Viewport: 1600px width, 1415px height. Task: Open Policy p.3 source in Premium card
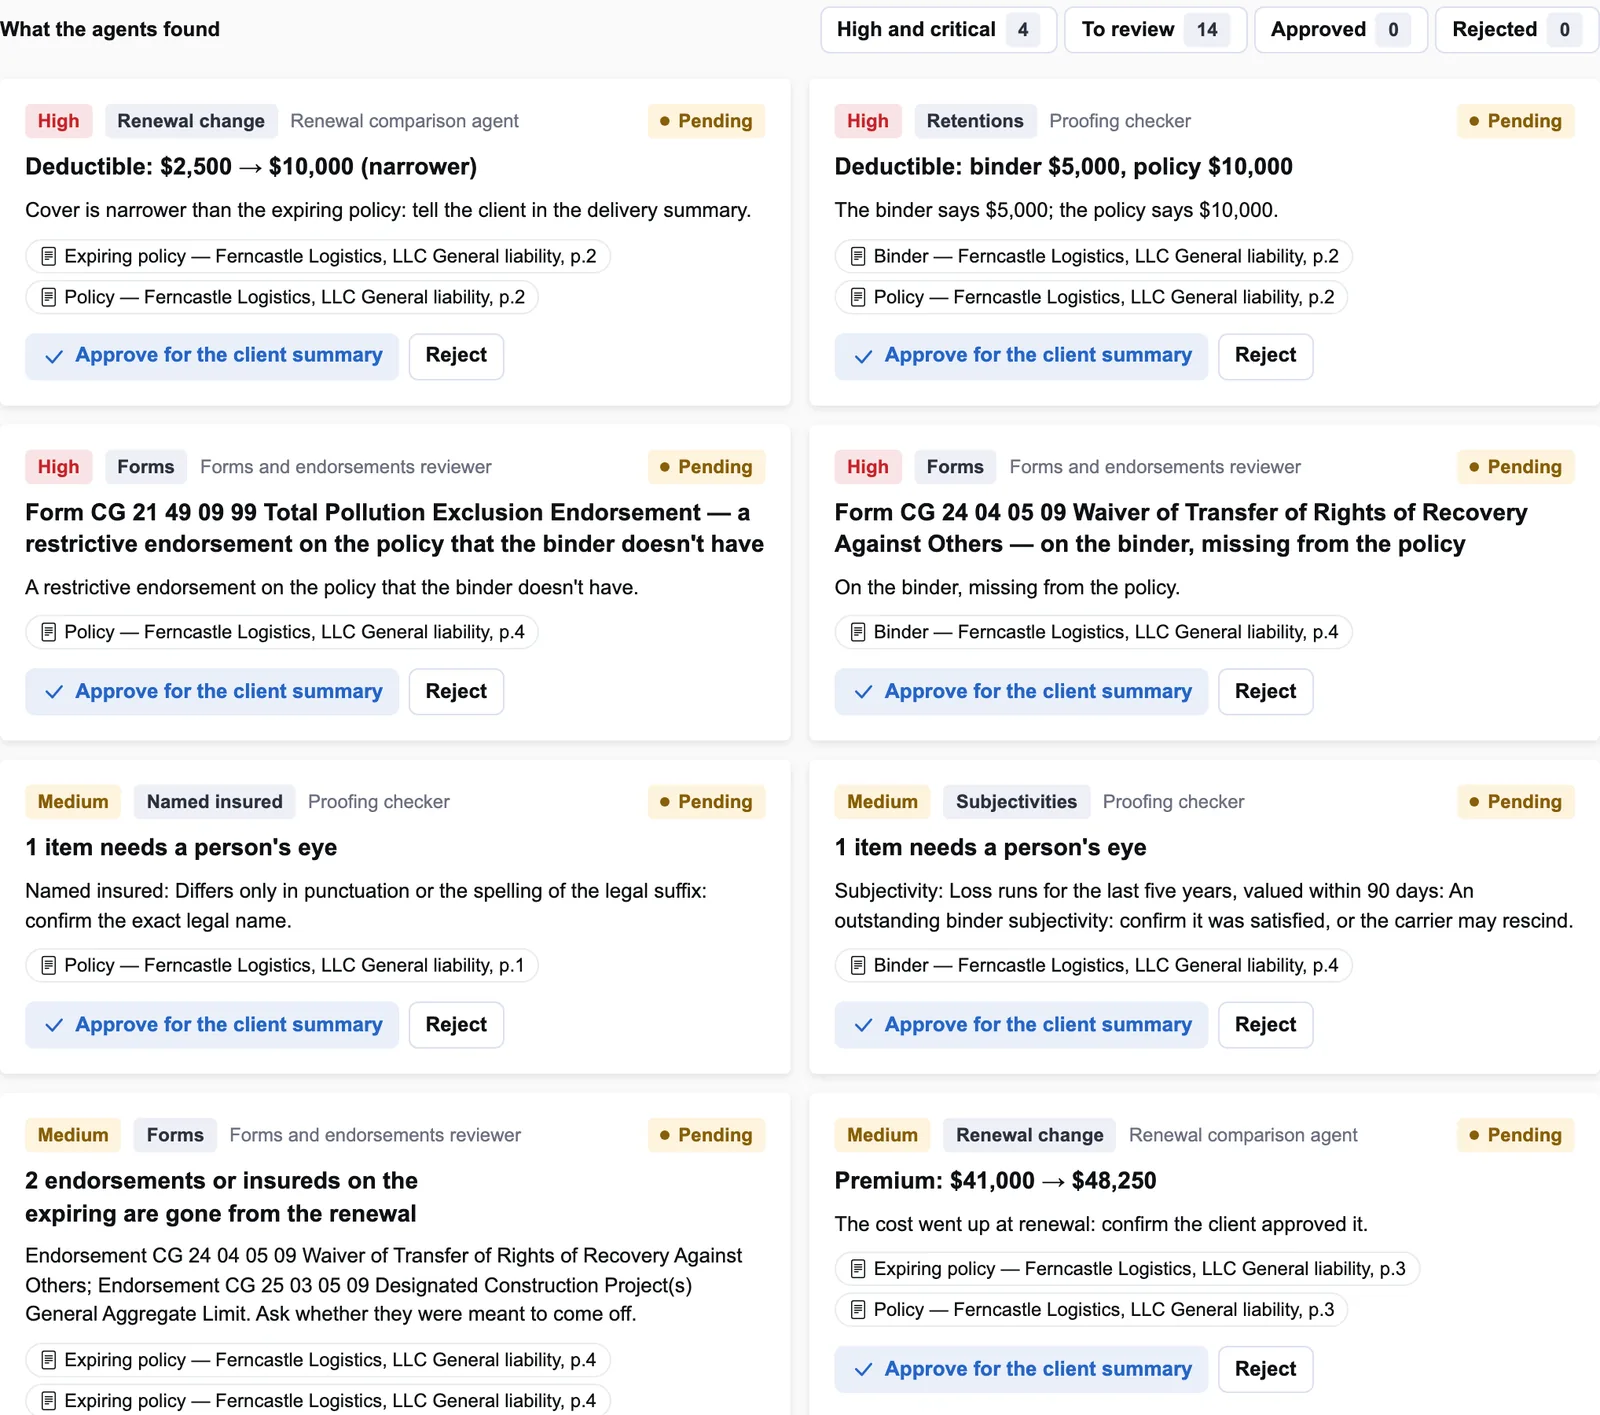1092,1310
